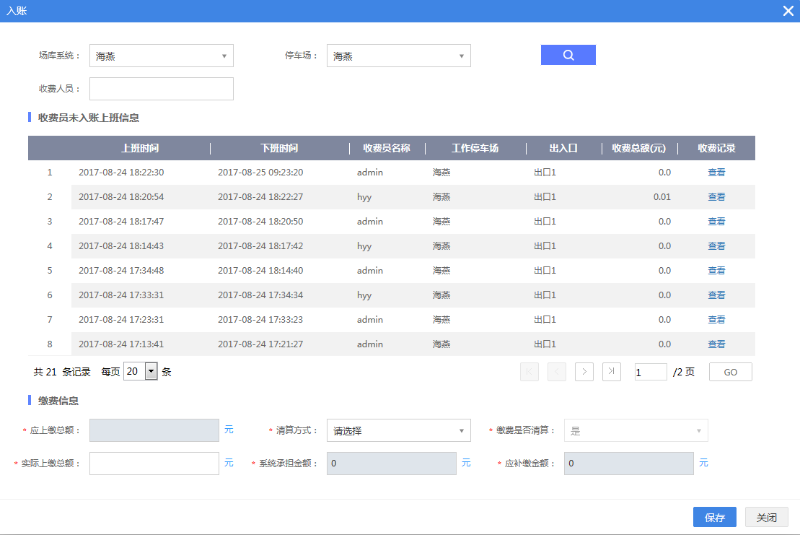Click the 收费总额(元) column header

tap(638, 148)
